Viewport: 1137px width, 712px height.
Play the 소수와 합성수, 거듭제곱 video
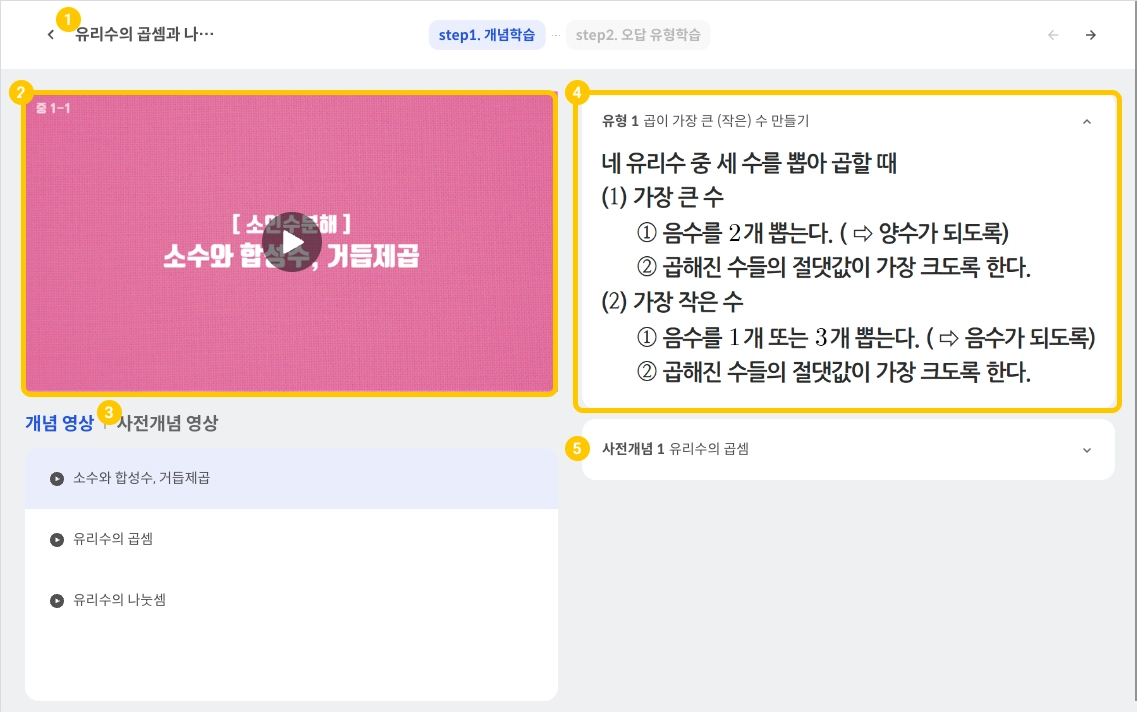(x=291, y=242)
